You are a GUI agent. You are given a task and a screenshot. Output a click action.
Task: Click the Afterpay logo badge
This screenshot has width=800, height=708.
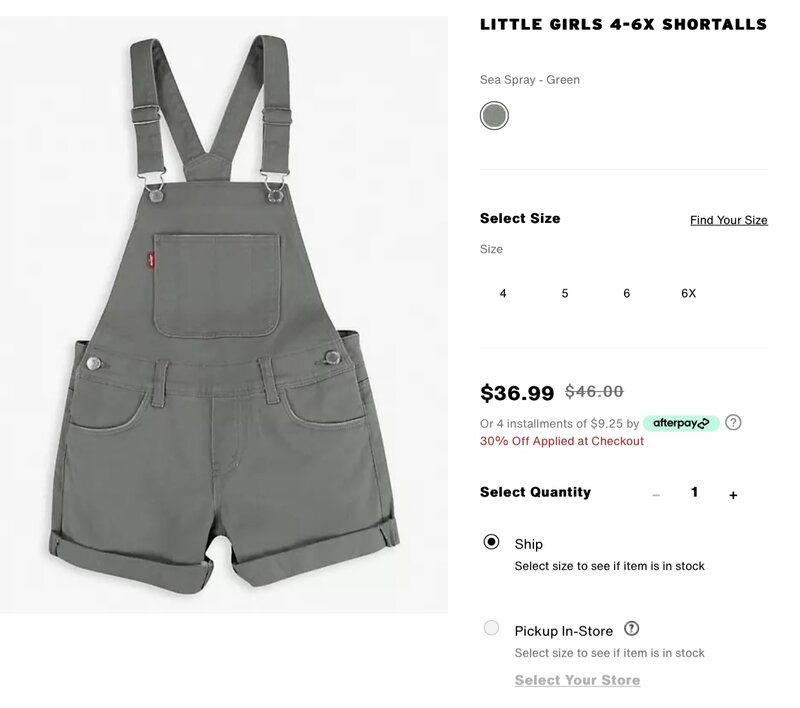pyautogui.click(x=681, y=423)
